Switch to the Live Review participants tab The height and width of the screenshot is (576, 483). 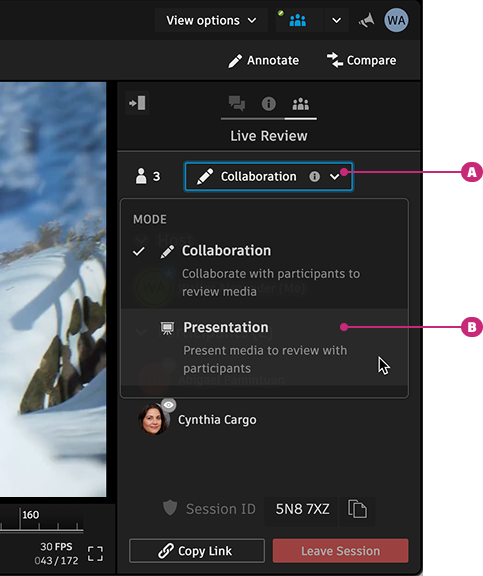pyautogui.click(x=300, y=104)
